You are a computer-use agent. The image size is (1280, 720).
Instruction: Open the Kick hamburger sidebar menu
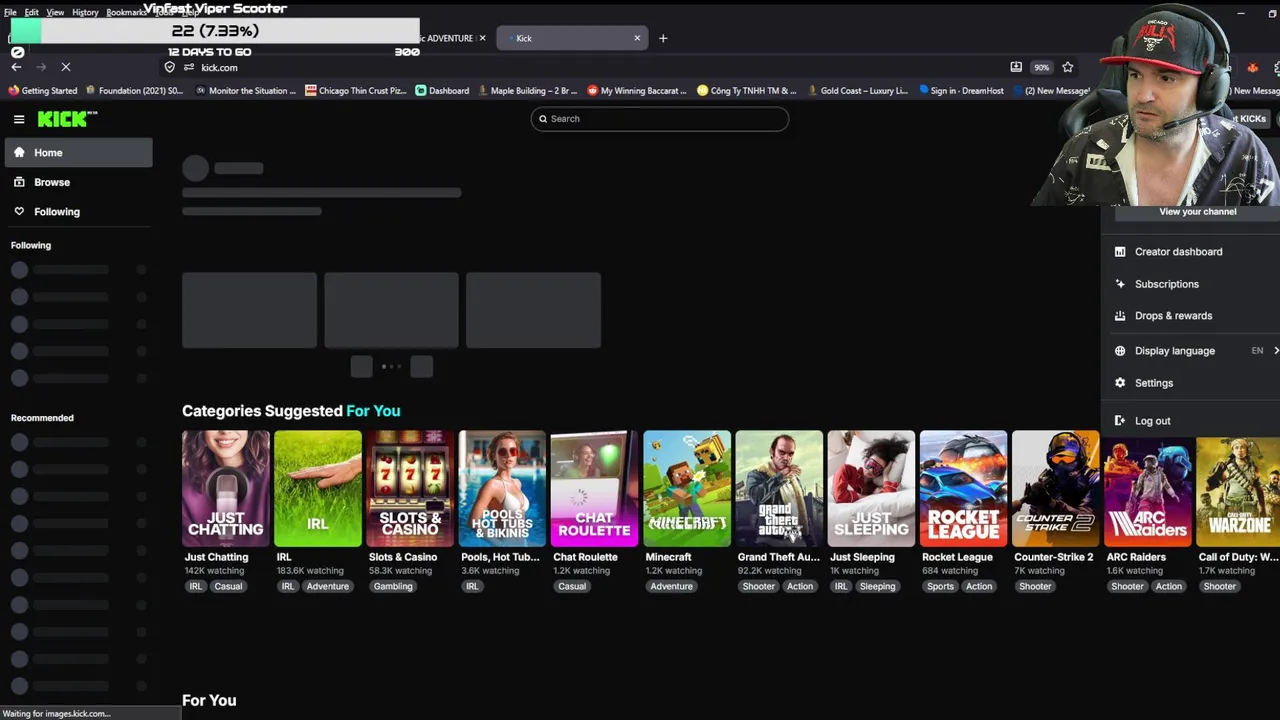tap(19, 119)
